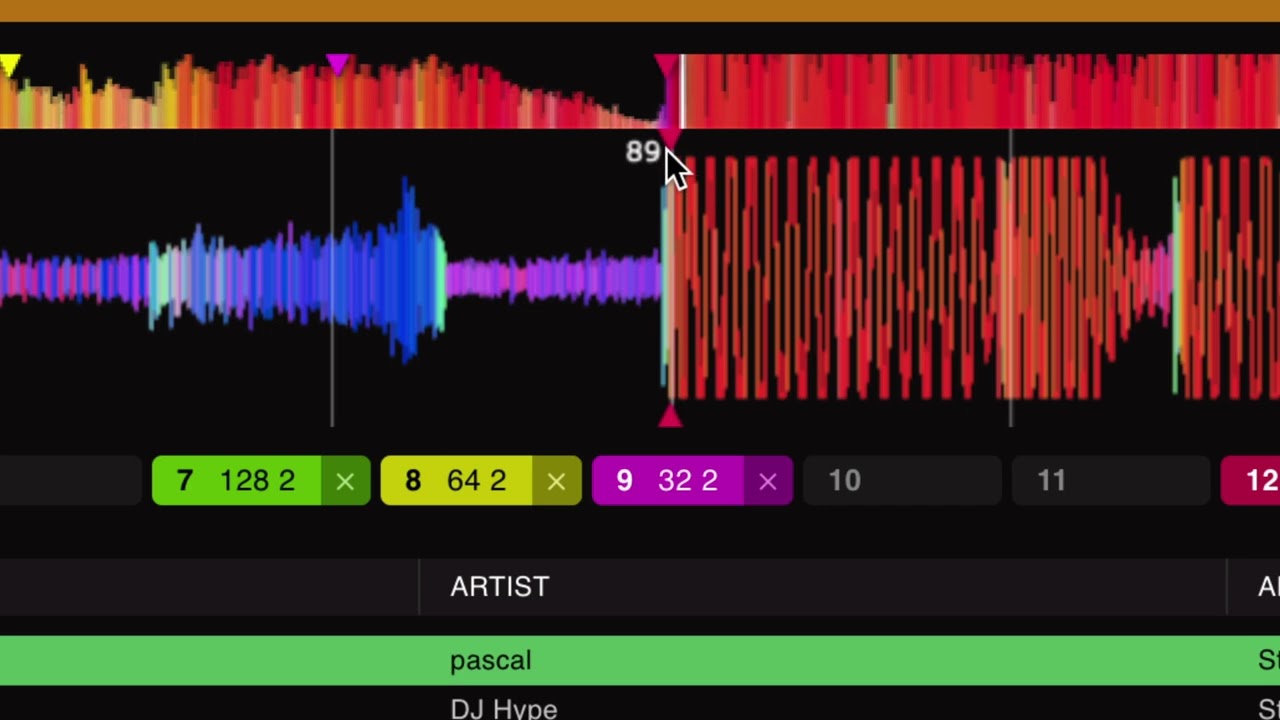Click the yellow cue marker on overview waveform
The height and width of the screenshot is (720, 1280).
[x=10, y=66]
